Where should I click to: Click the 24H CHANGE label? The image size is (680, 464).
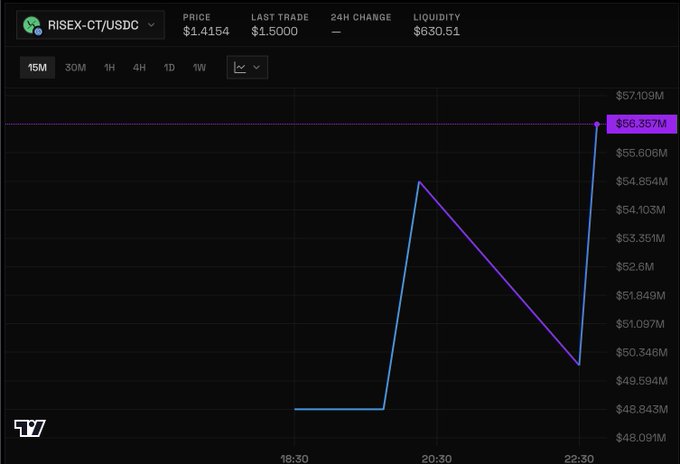click(361, 17)
